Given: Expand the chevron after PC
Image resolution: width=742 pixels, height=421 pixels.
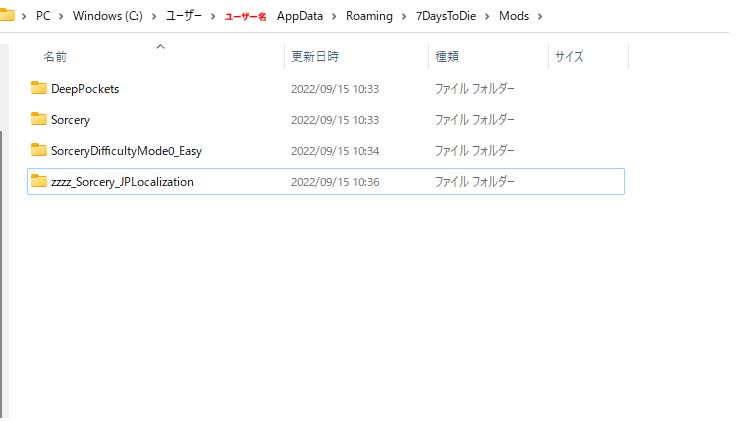Looking at the screenshot, I should (61, 17).
